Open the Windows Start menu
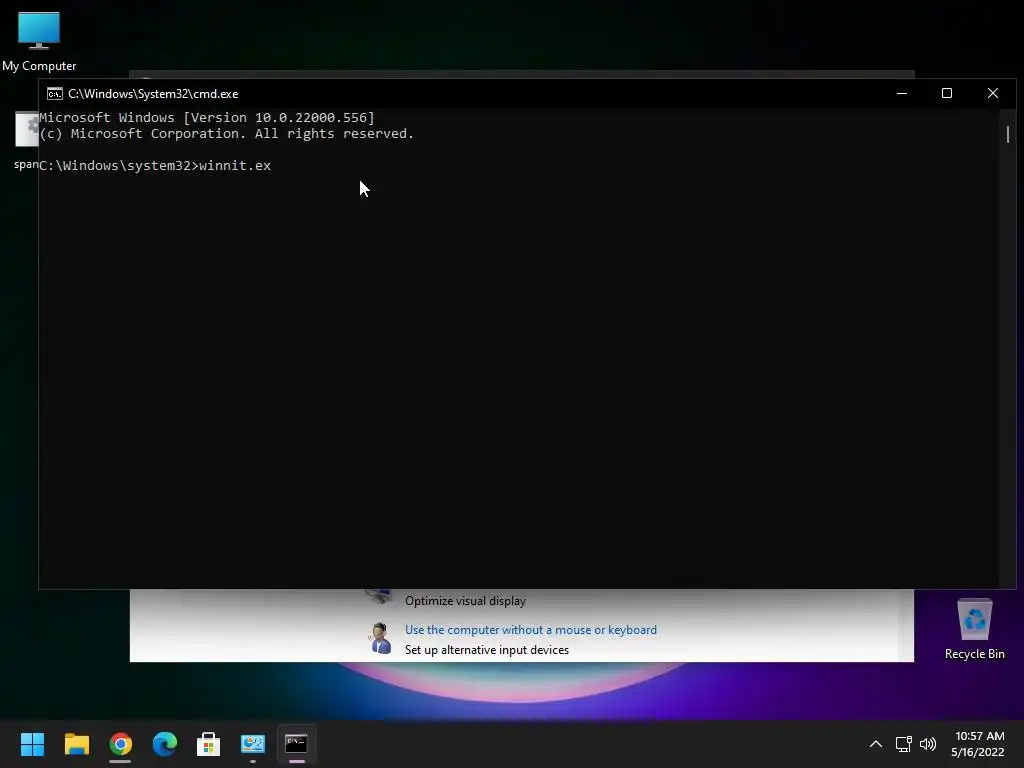The height and width of the screenshot is (768, 1024). point(32,744)
